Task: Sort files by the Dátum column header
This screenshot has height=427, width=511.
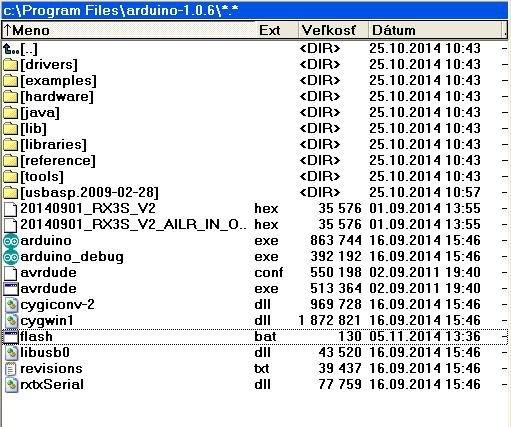Action: point(435,30)
